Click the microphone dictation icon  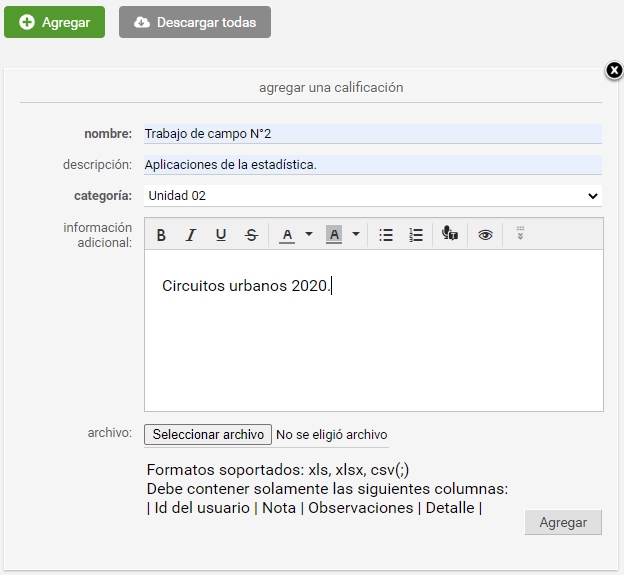click(x=450, y=234)
